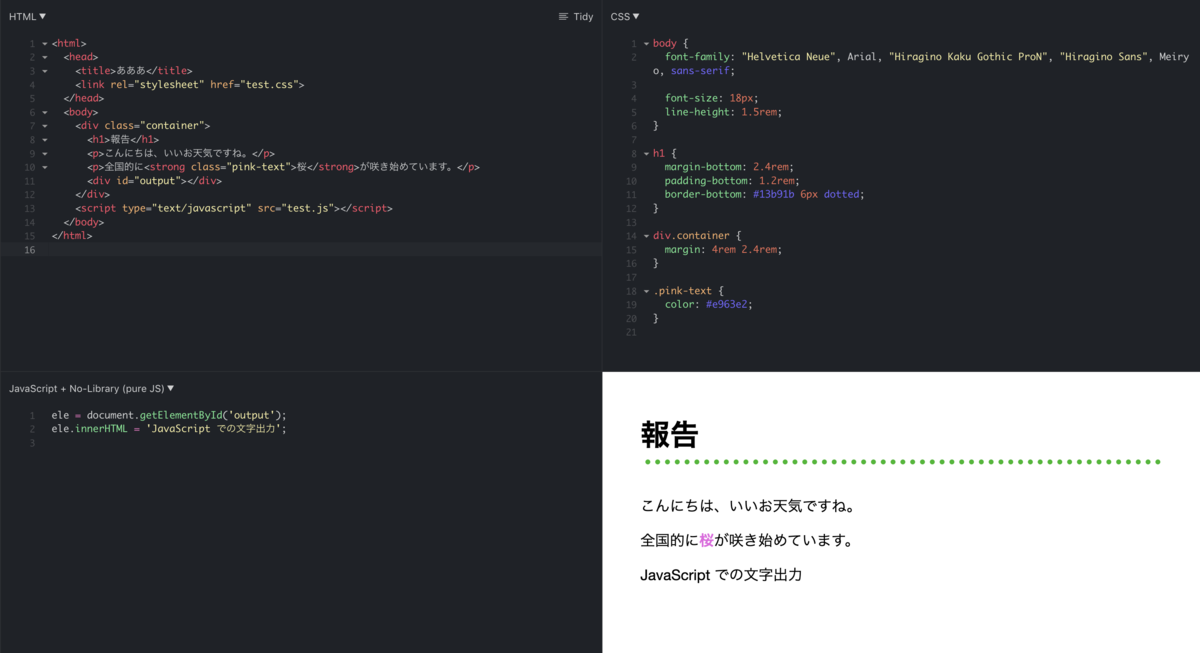Click line number 11 in CSS gutter
Viewport: 1200px width, 653px height.
click(630, 195)
